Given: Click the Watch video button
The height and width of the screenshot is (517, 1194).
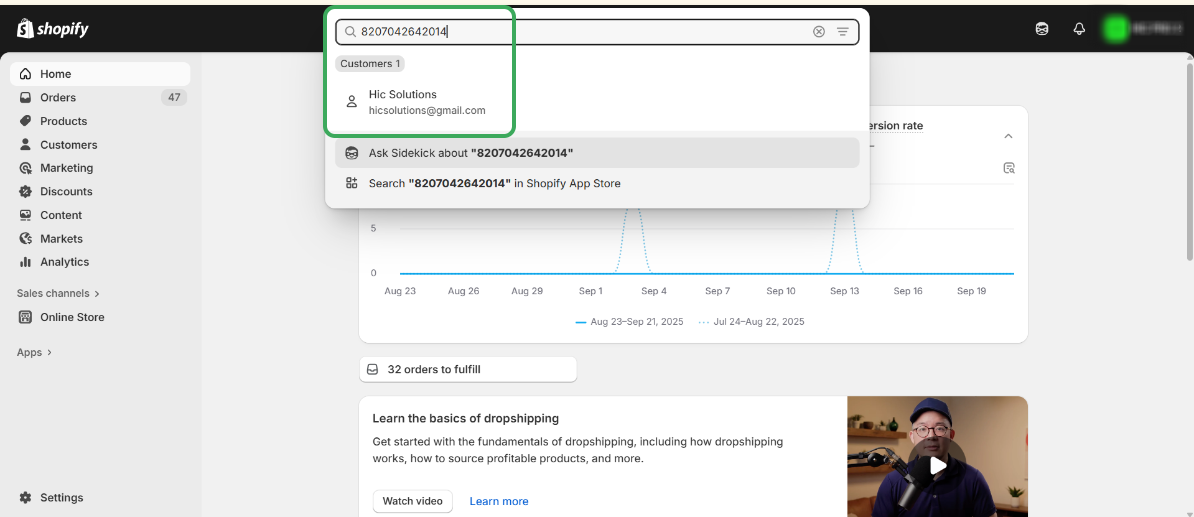Looking at the screenshot, I should pyautogui.click(x=412, y=501).
